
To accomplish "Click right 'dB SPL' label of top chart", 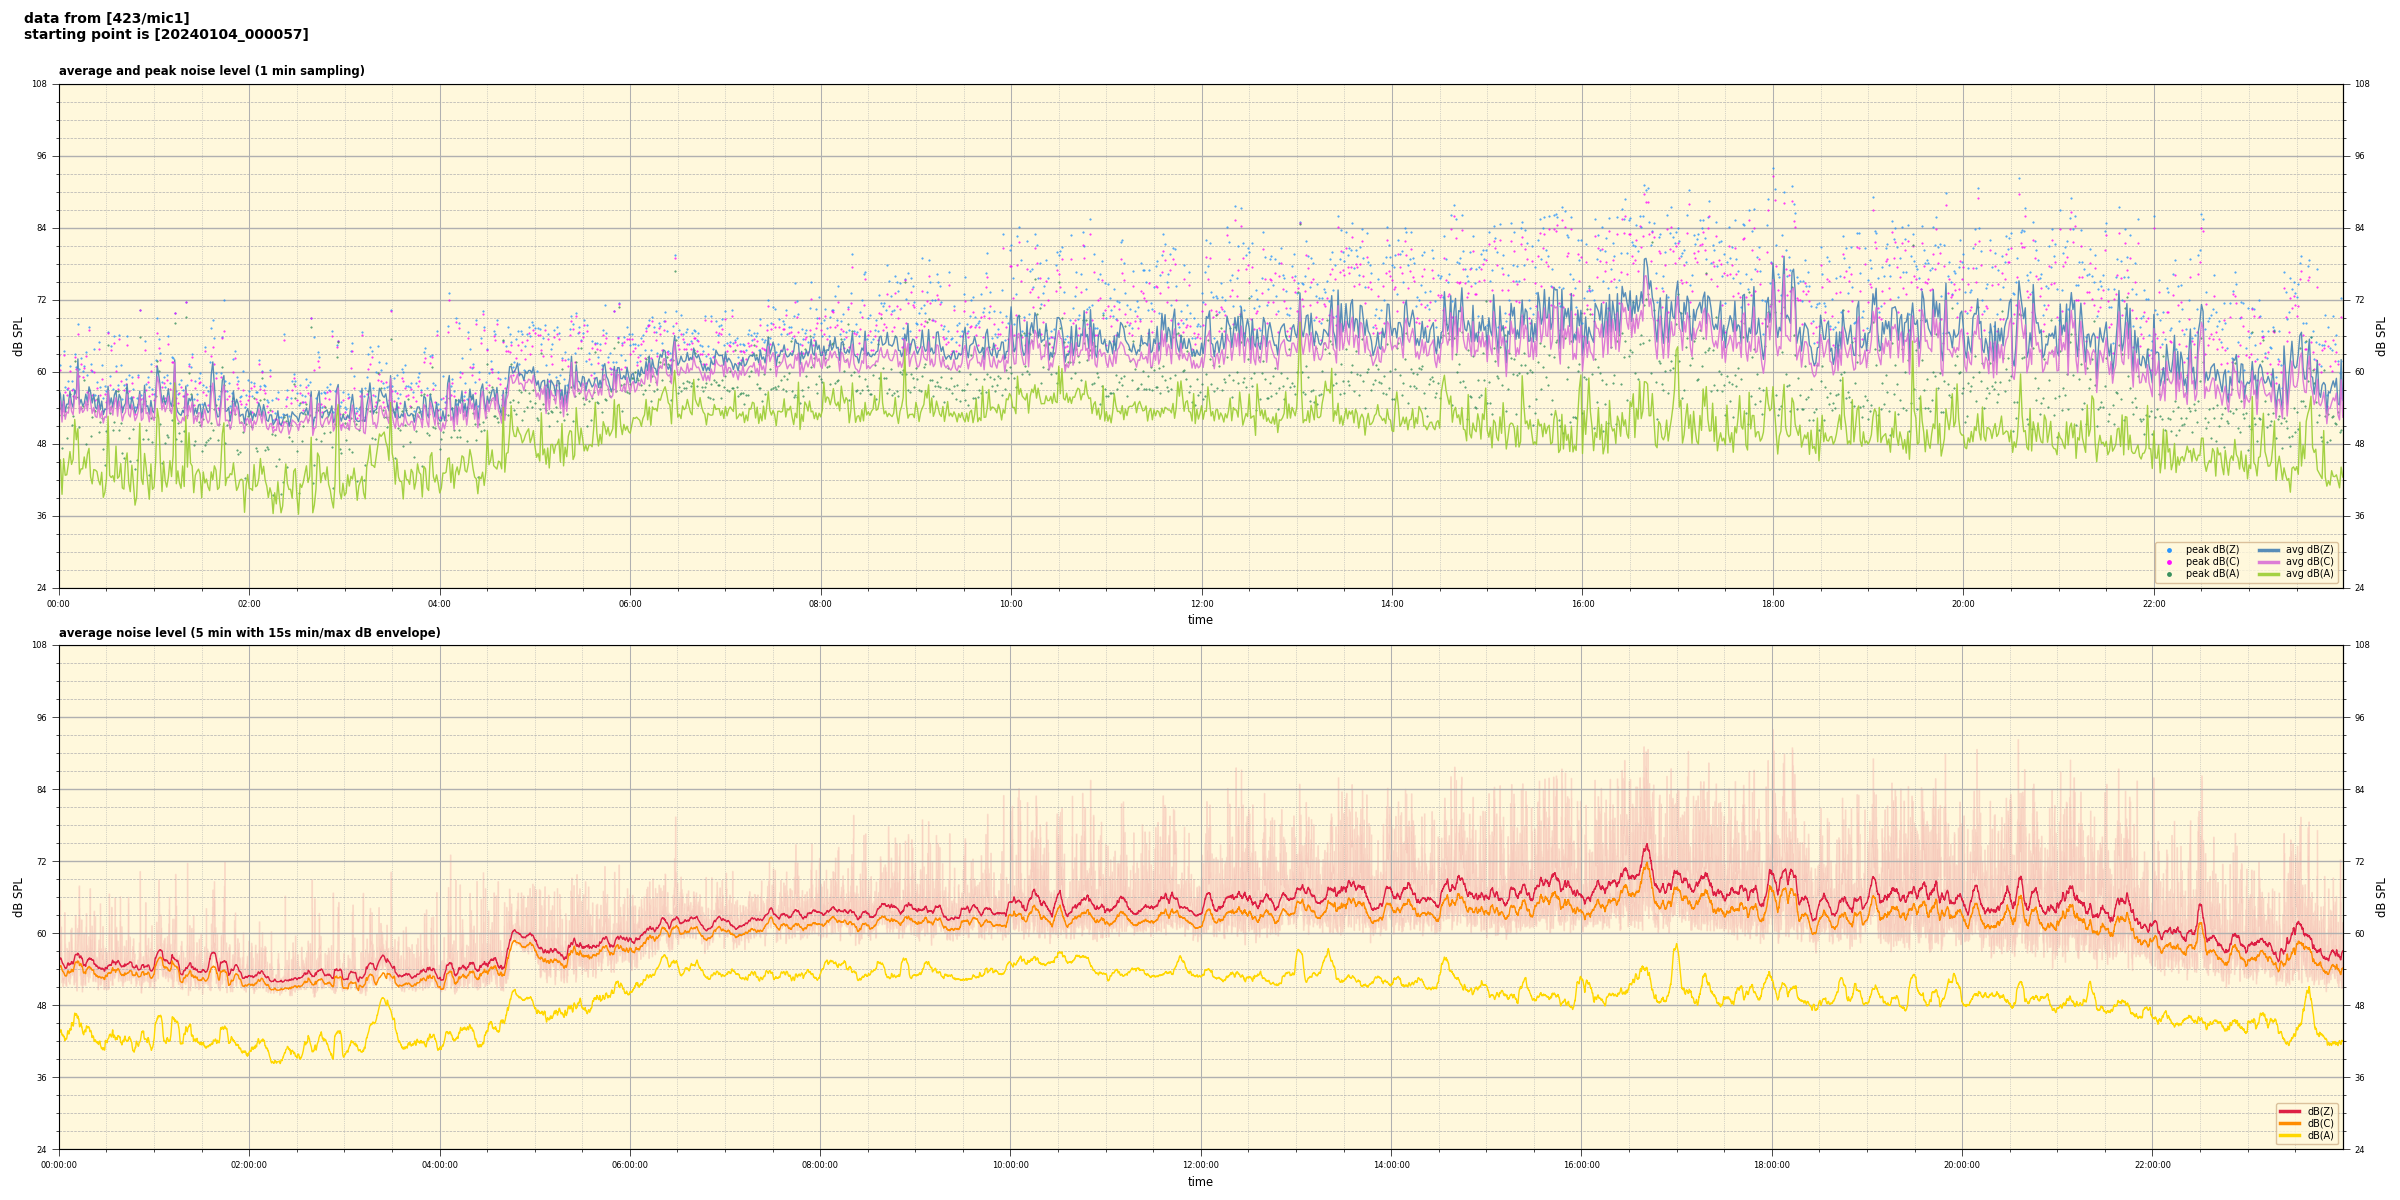I will pos(2381,336).
